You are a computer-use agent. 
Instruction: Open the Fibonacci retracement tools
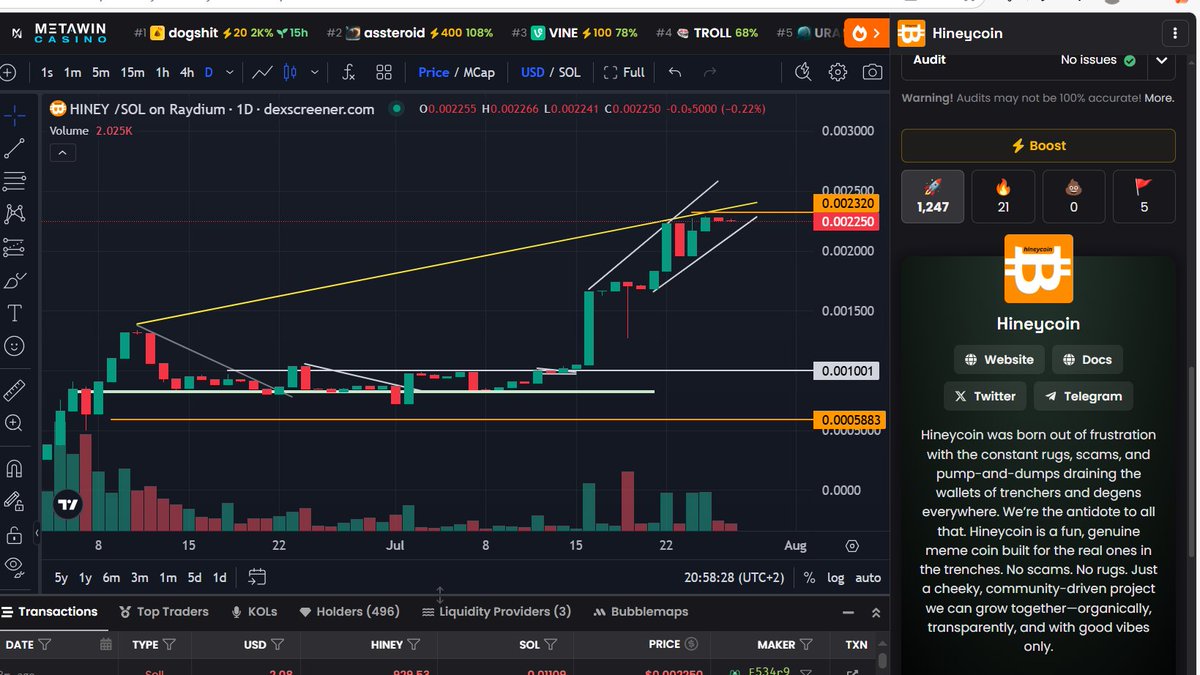pos(14,181)
